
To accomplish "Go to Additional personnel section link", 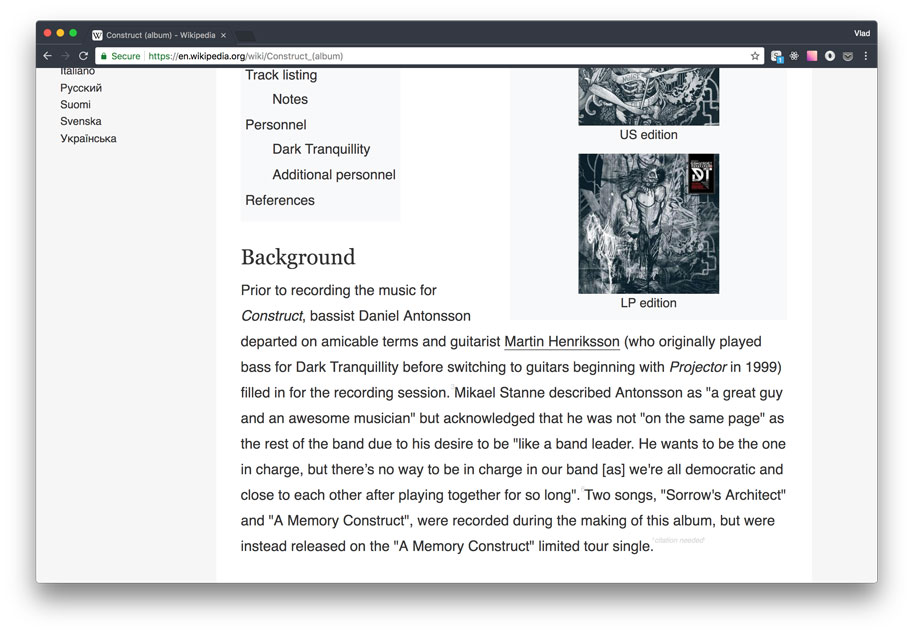I will (x=334, y=175).
